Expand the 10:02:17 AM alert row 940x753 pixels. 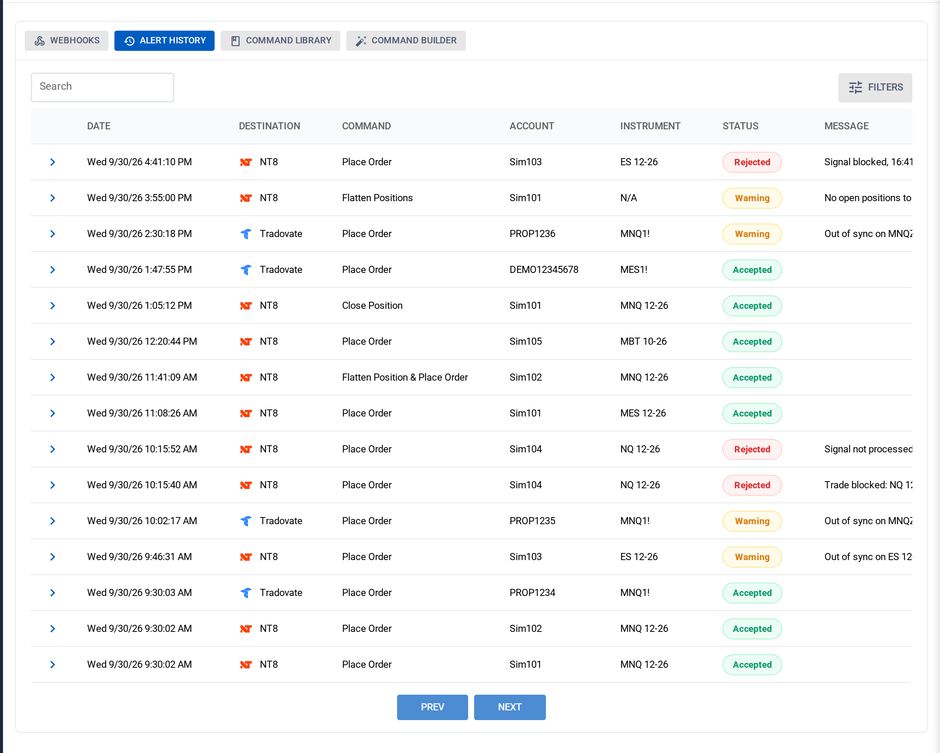[x=53, y=521]
